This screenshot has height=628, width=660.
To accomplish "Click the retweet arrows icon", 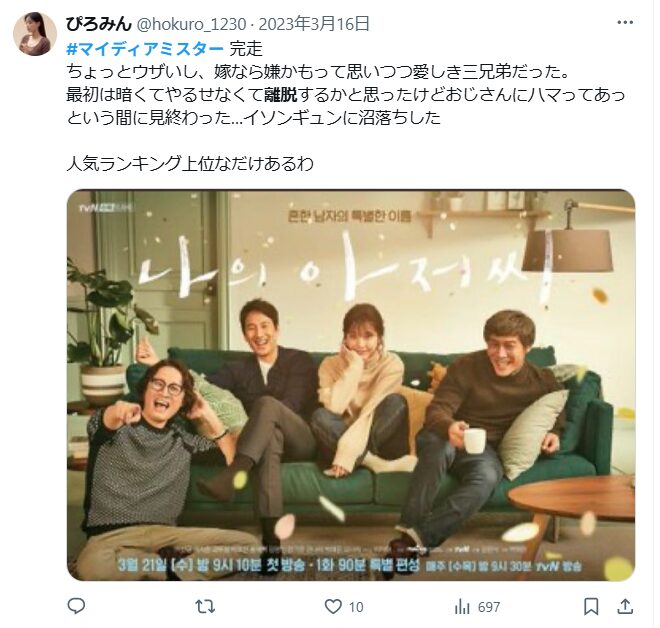I will coord(205,607).
